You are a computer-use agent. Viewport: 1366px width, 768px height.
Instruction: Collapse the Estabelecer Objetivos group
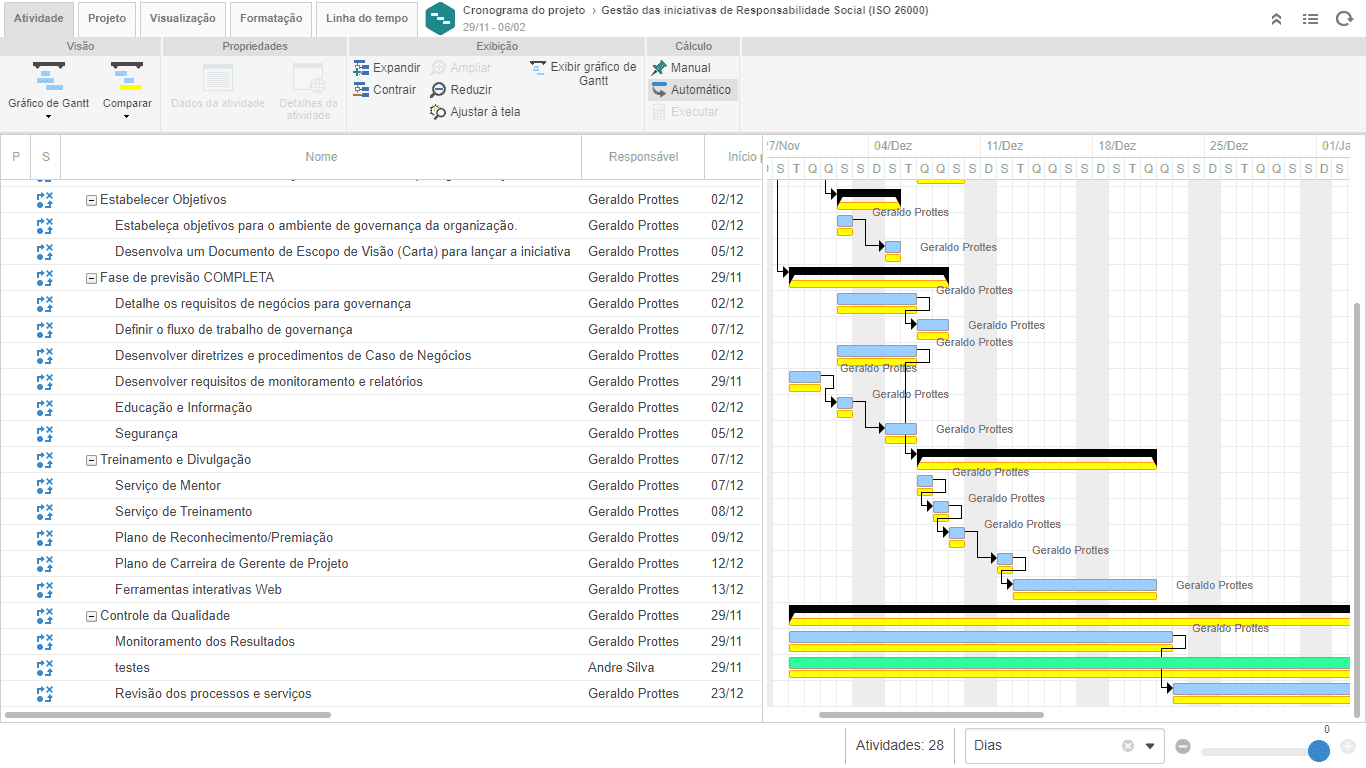click(x=92, y=200)
